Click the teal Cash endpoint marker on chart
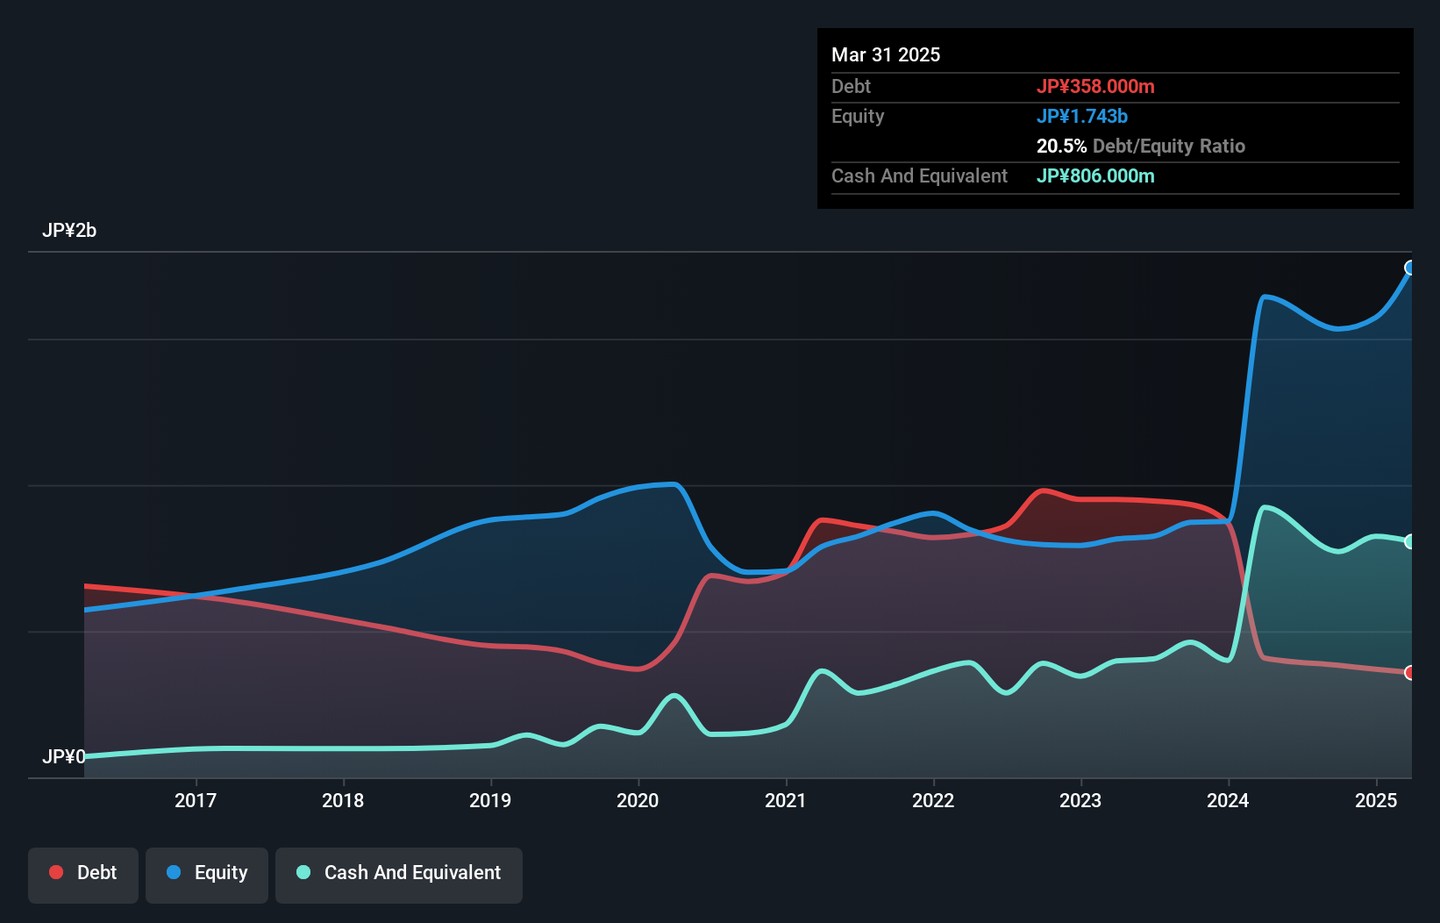 click(1410, 542)
